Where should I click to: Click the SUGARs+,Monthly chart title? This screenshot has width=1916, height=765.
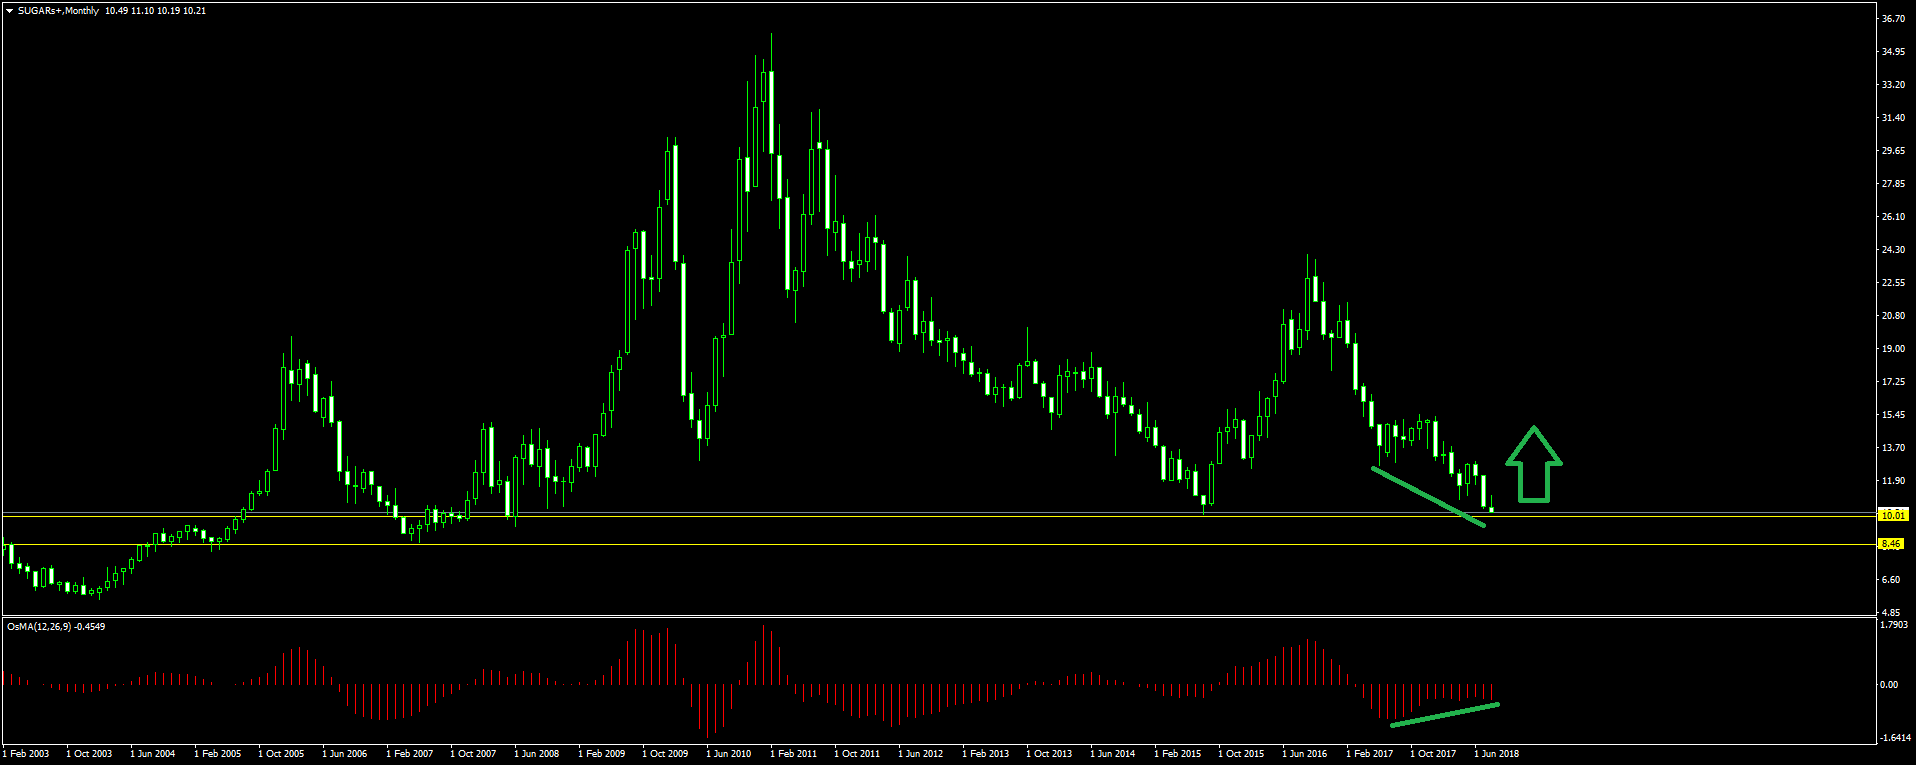(x=58, y=11)
